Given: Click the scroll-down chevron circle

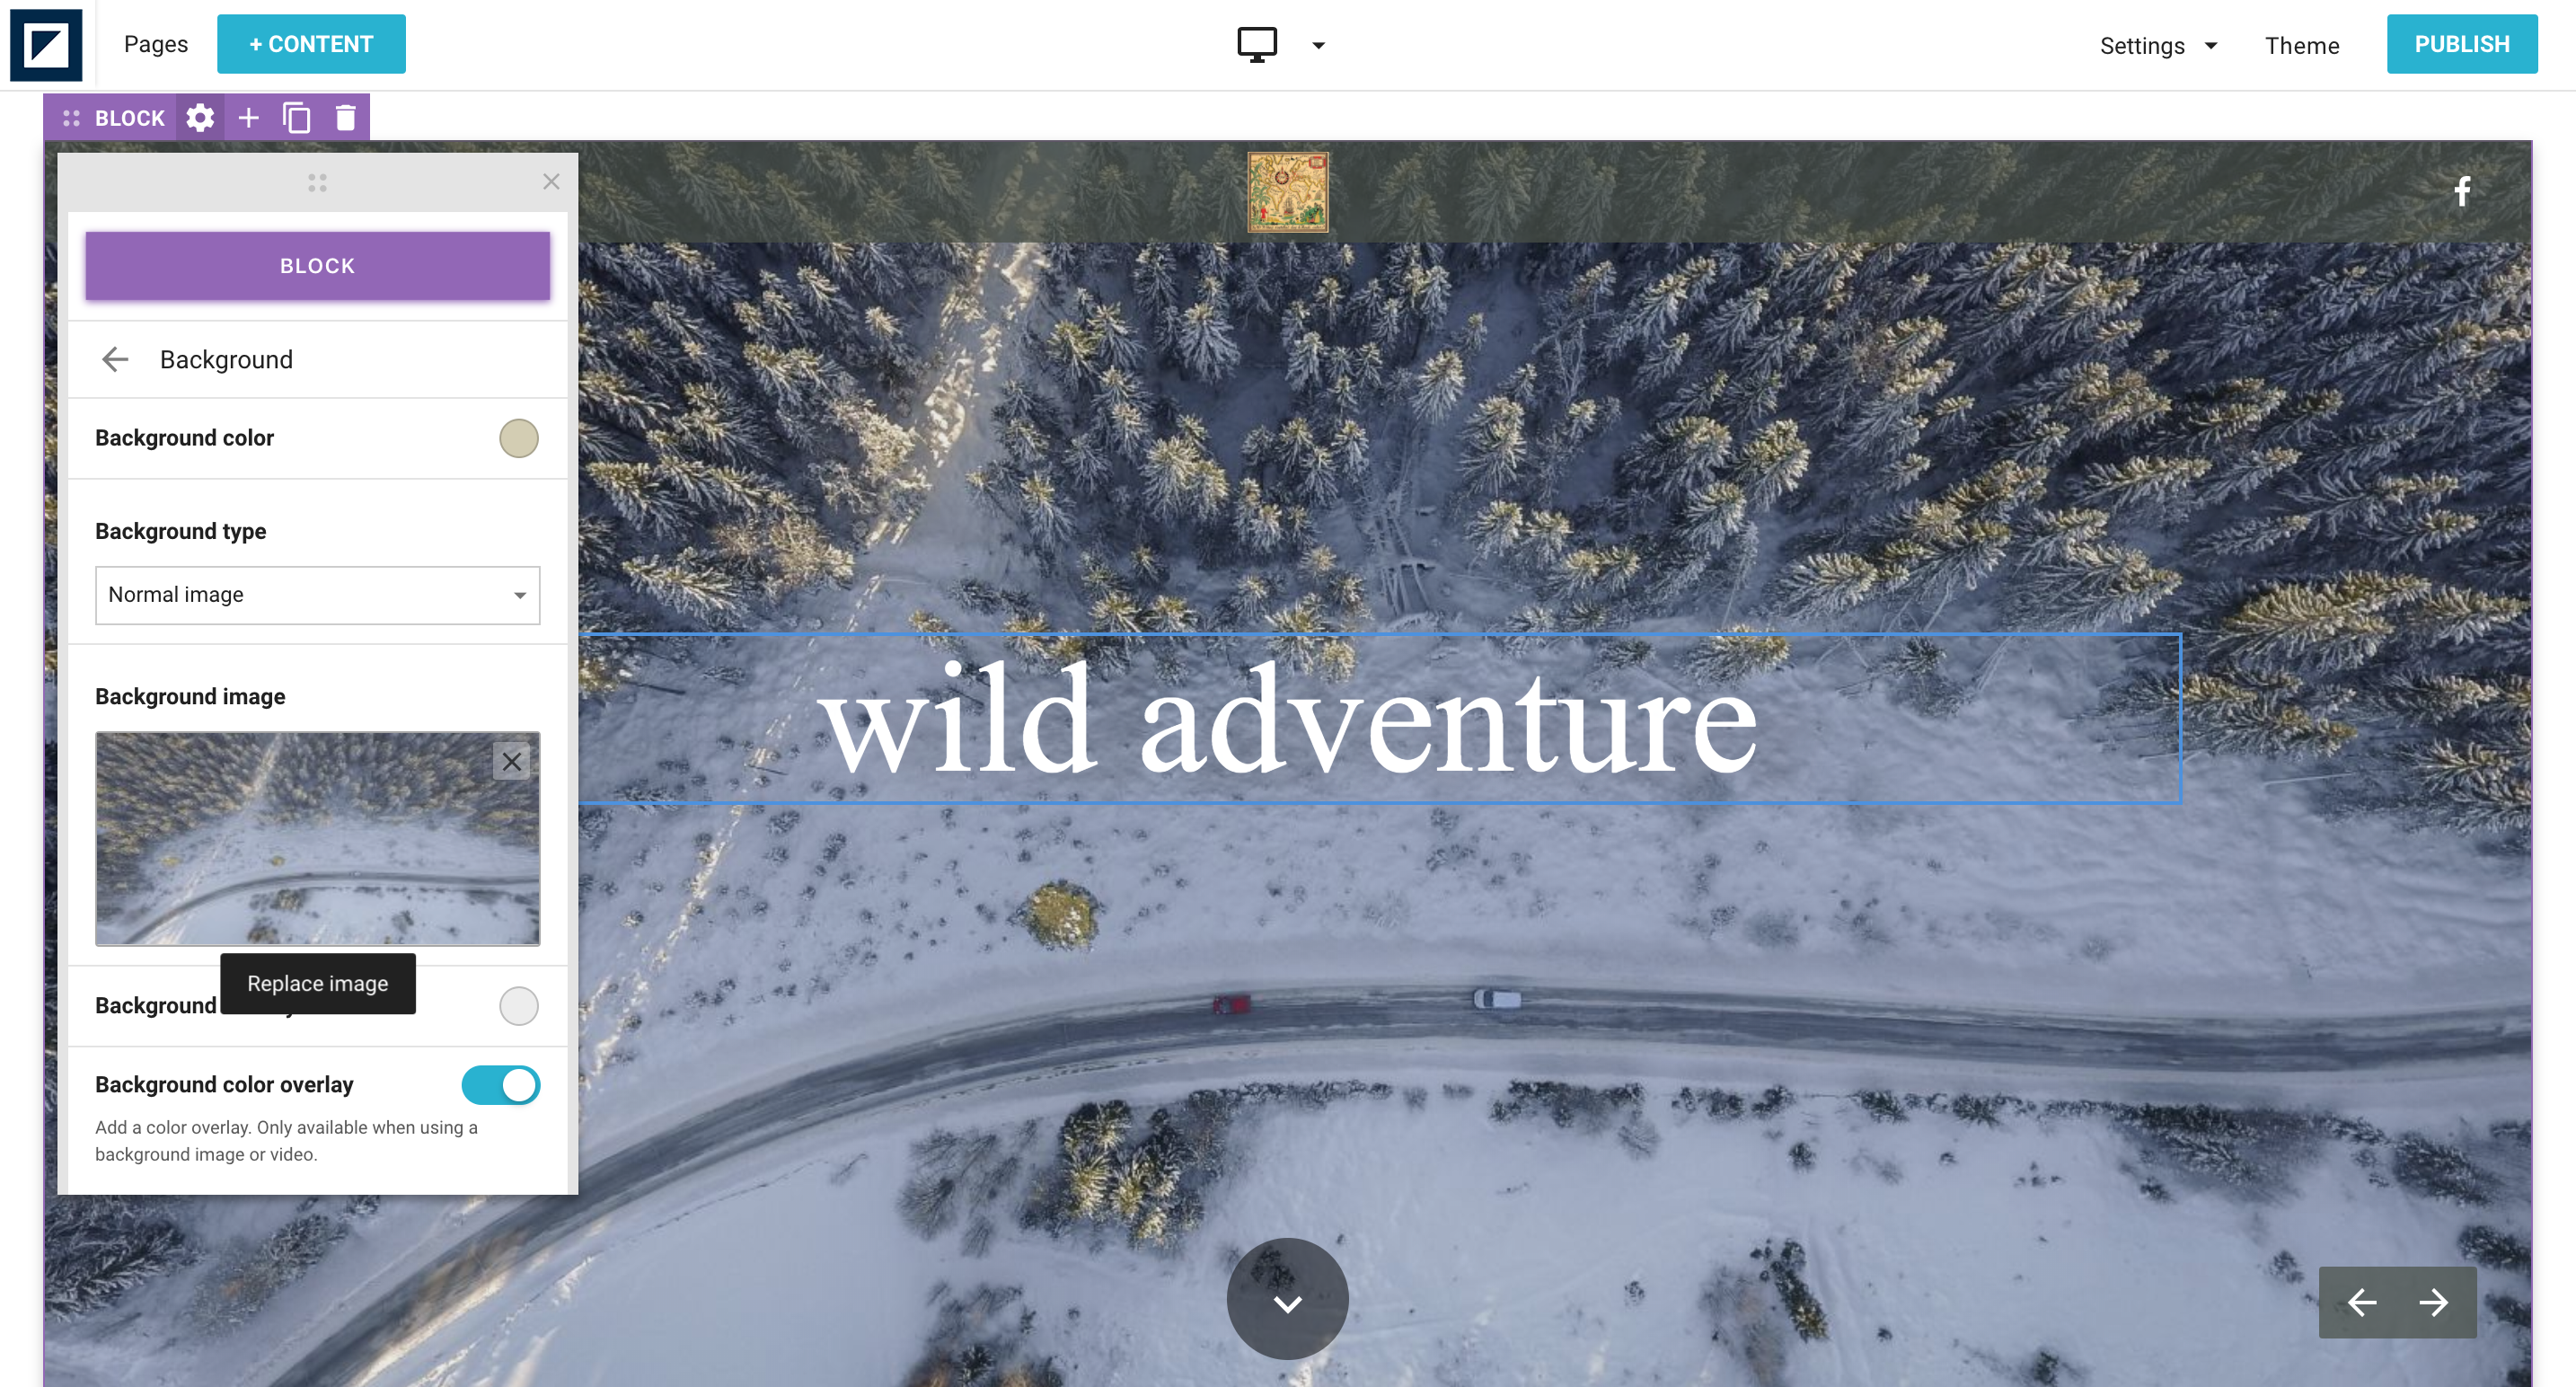Looking at the screenshot, I should tap(1287, 1299).
